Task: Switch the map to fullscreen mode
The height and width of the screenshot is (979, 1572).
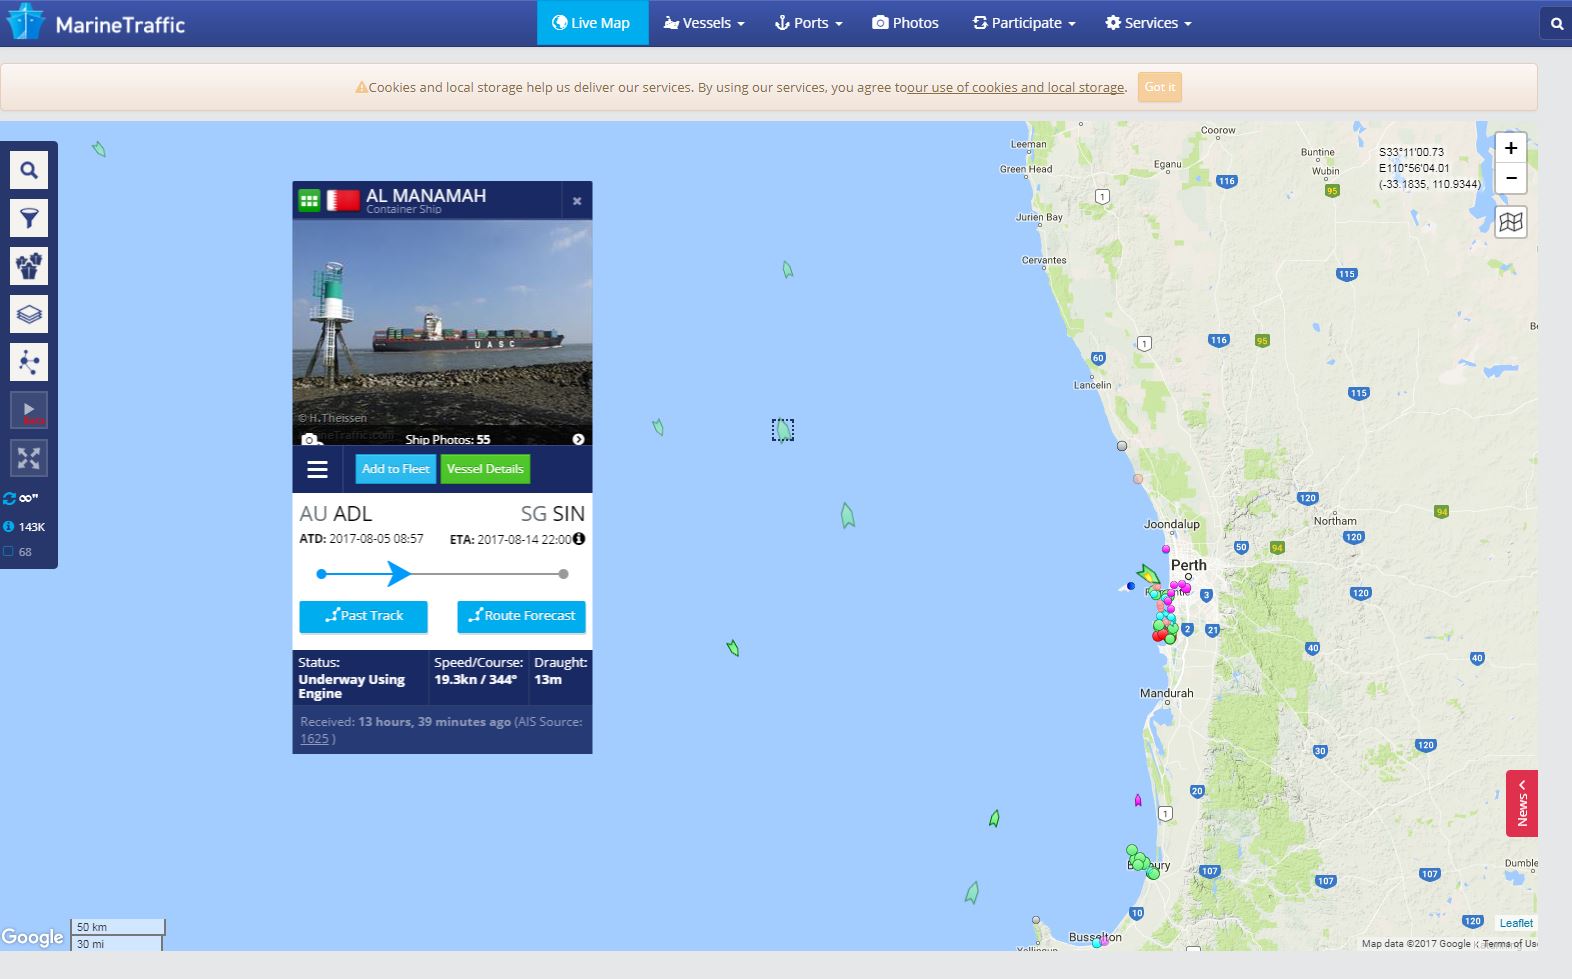Action: 29,458
